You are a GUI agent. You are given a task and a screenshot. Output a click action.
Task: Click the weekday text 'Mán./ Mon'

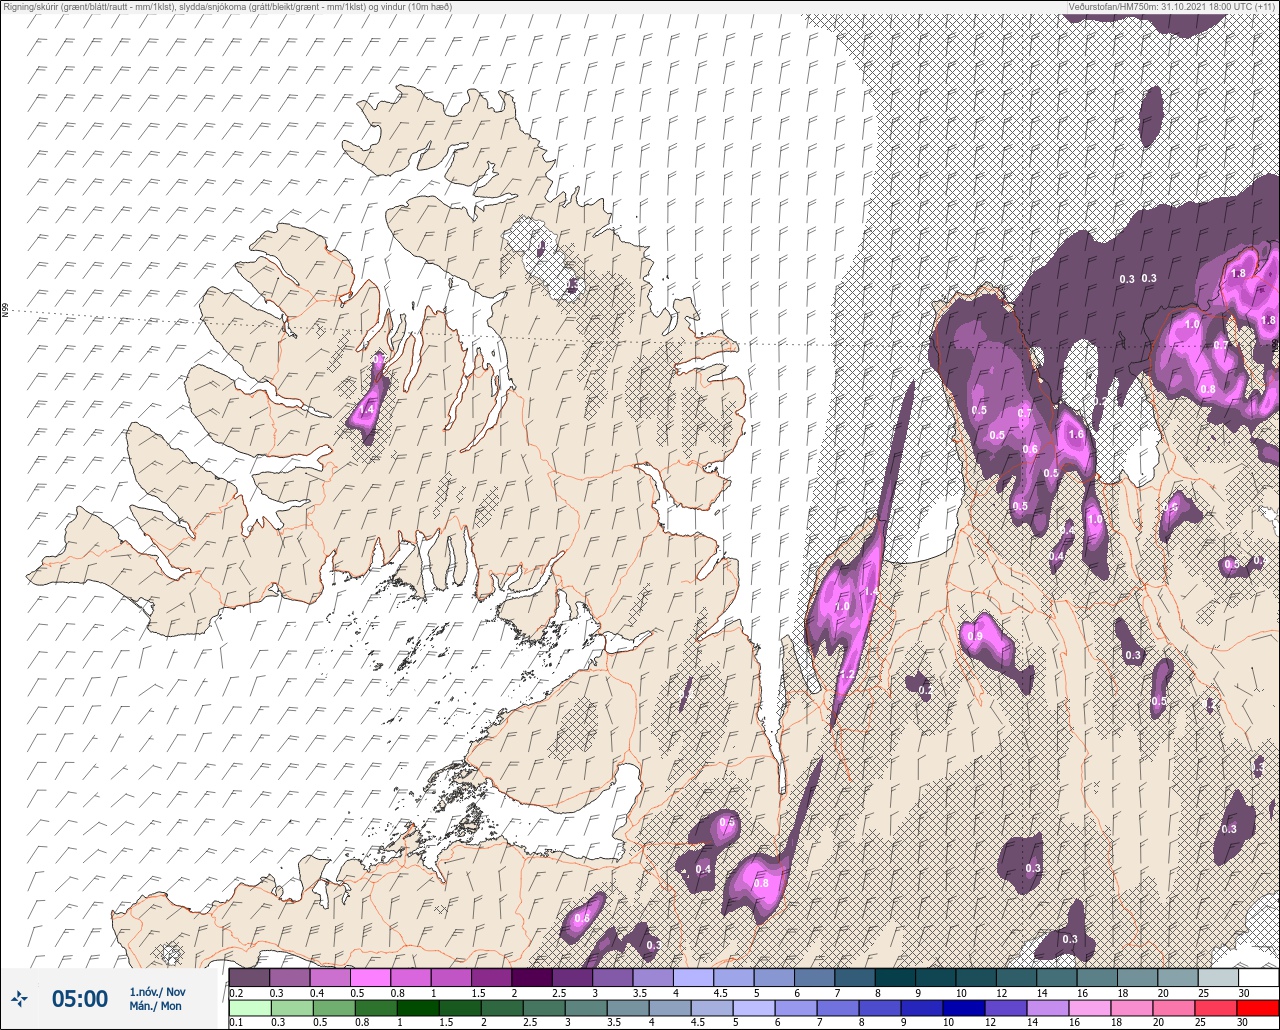[x=156, y=1006]
